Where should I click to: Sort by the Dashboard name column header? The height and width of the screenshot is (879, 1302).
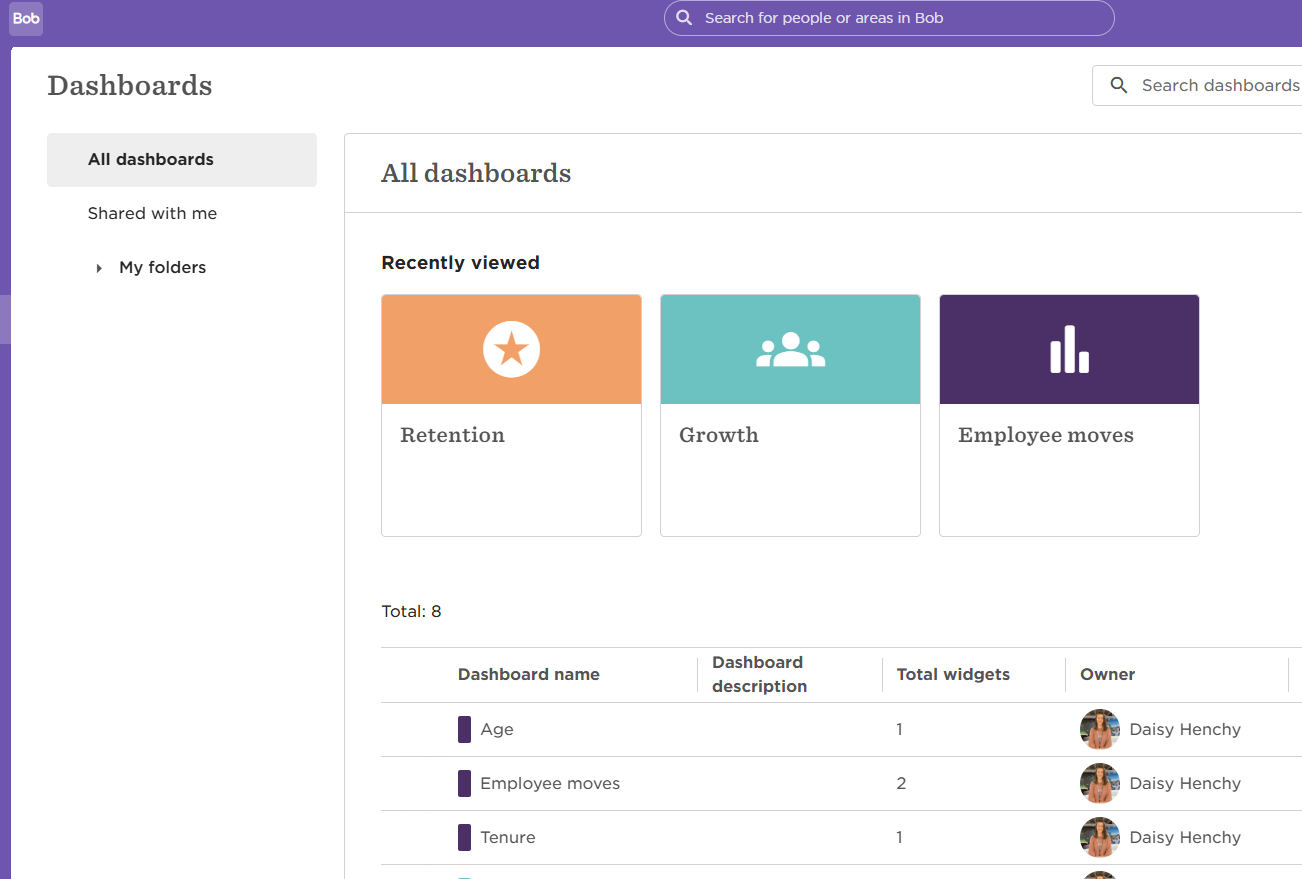(x=528, y=675)
